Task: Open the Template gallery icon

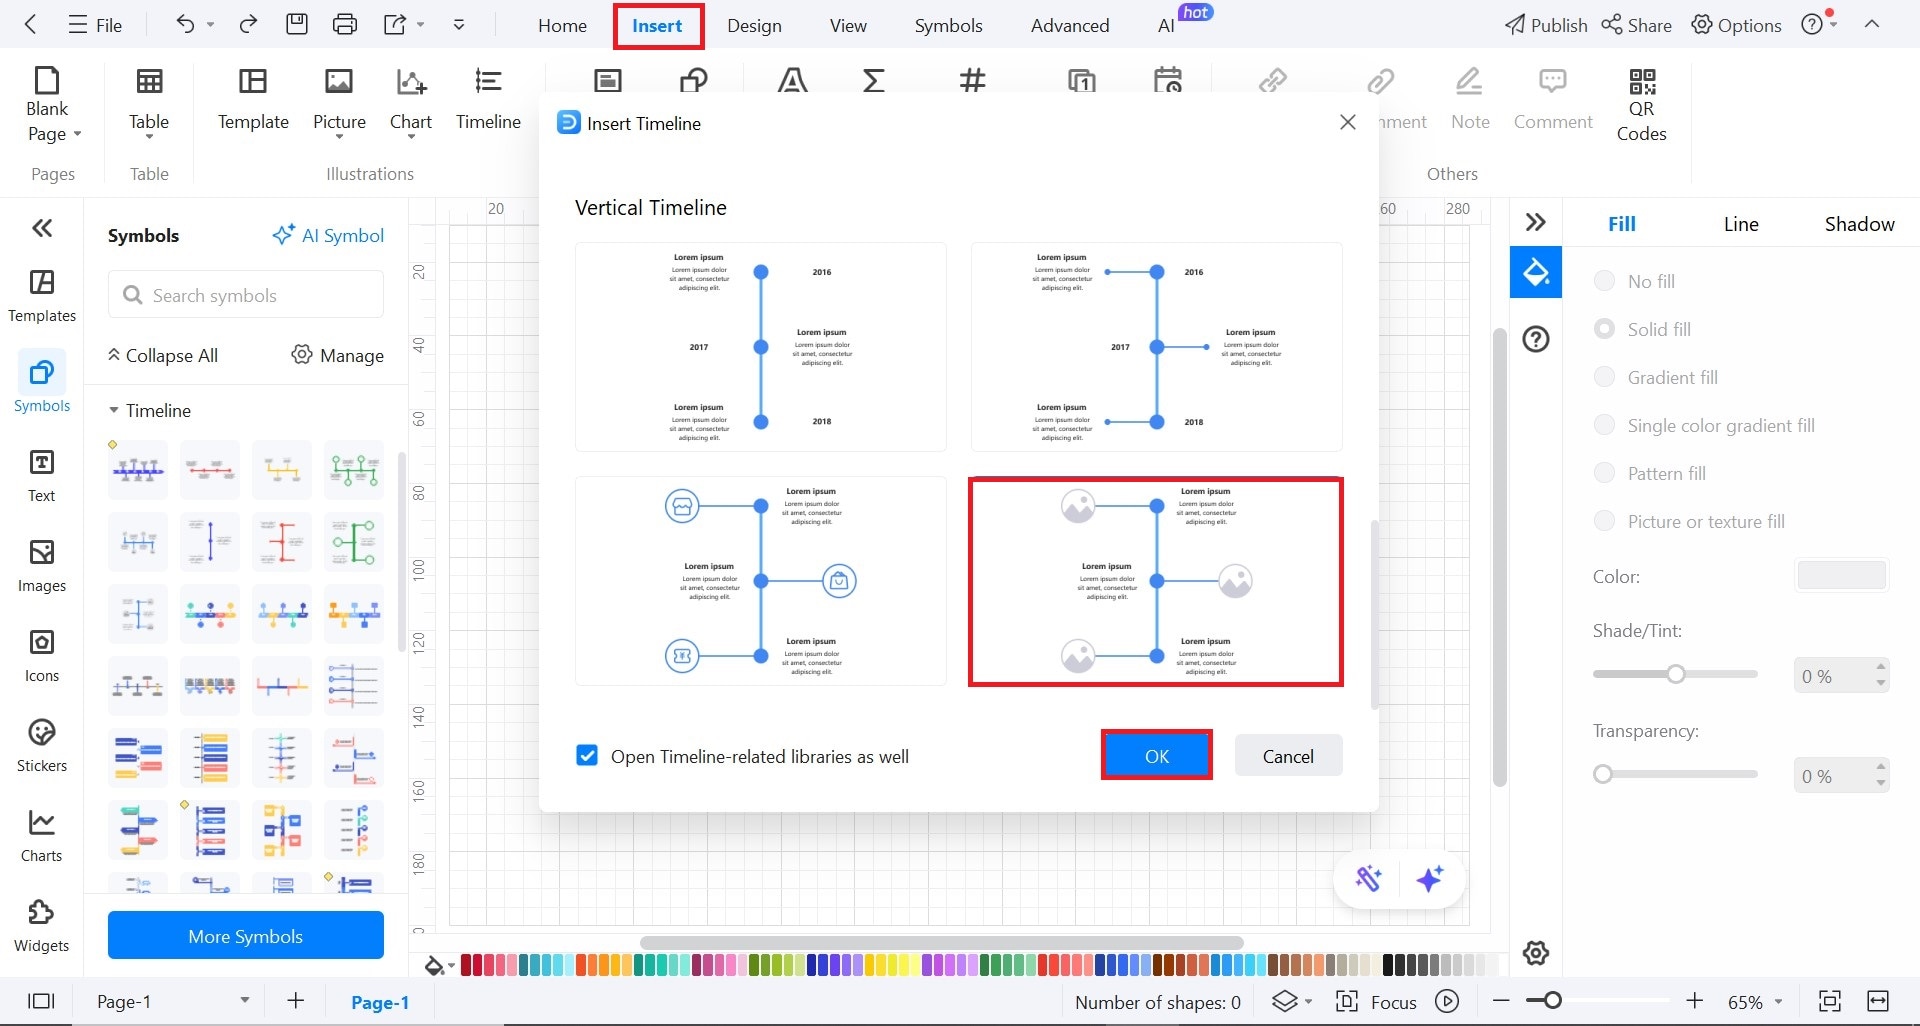Action: coord(253,80)
